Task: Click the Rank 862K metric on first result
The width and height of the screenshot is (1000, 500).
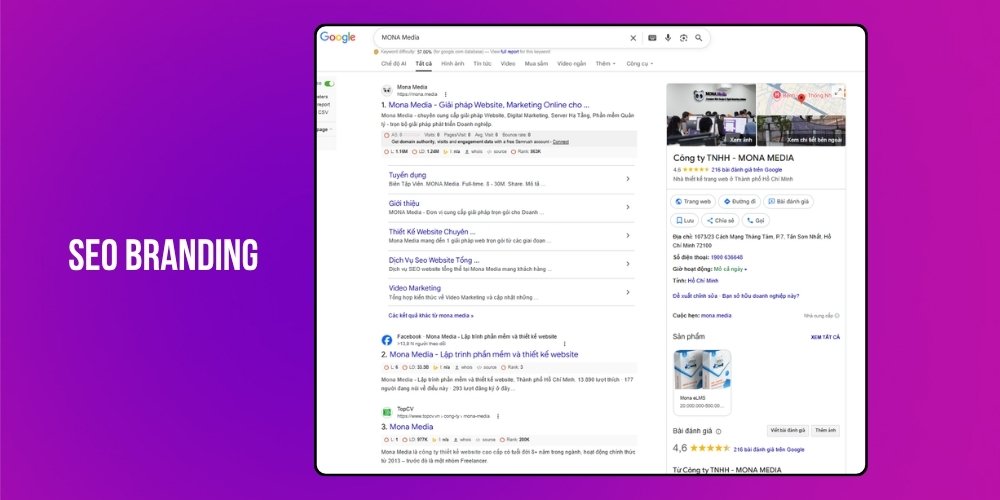Action: (x=526, y=152)
